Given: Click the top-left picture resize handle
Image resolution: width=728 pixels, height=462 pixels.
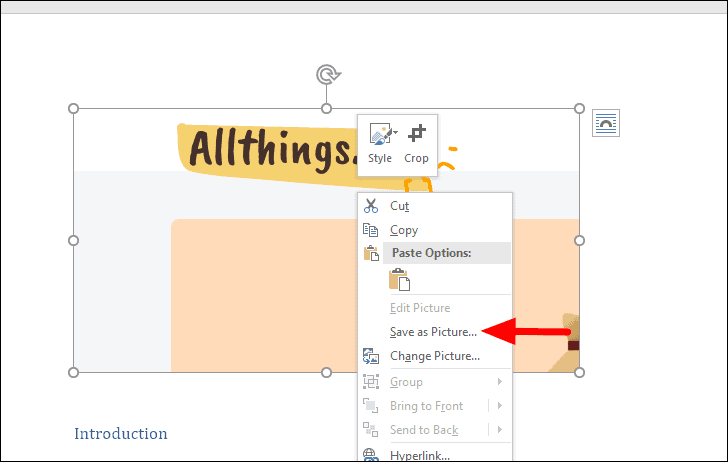Looking at the screenshot, I should [x=73, y=109].
